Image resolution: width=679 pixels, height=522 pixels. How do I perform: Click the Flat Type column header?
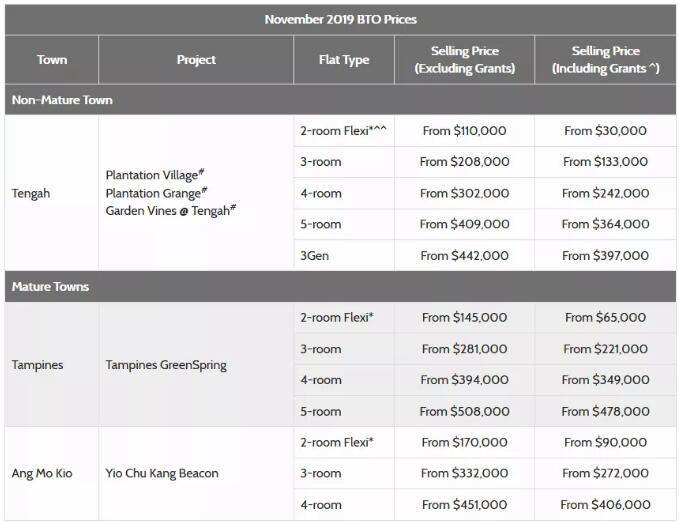pos(343,60)
